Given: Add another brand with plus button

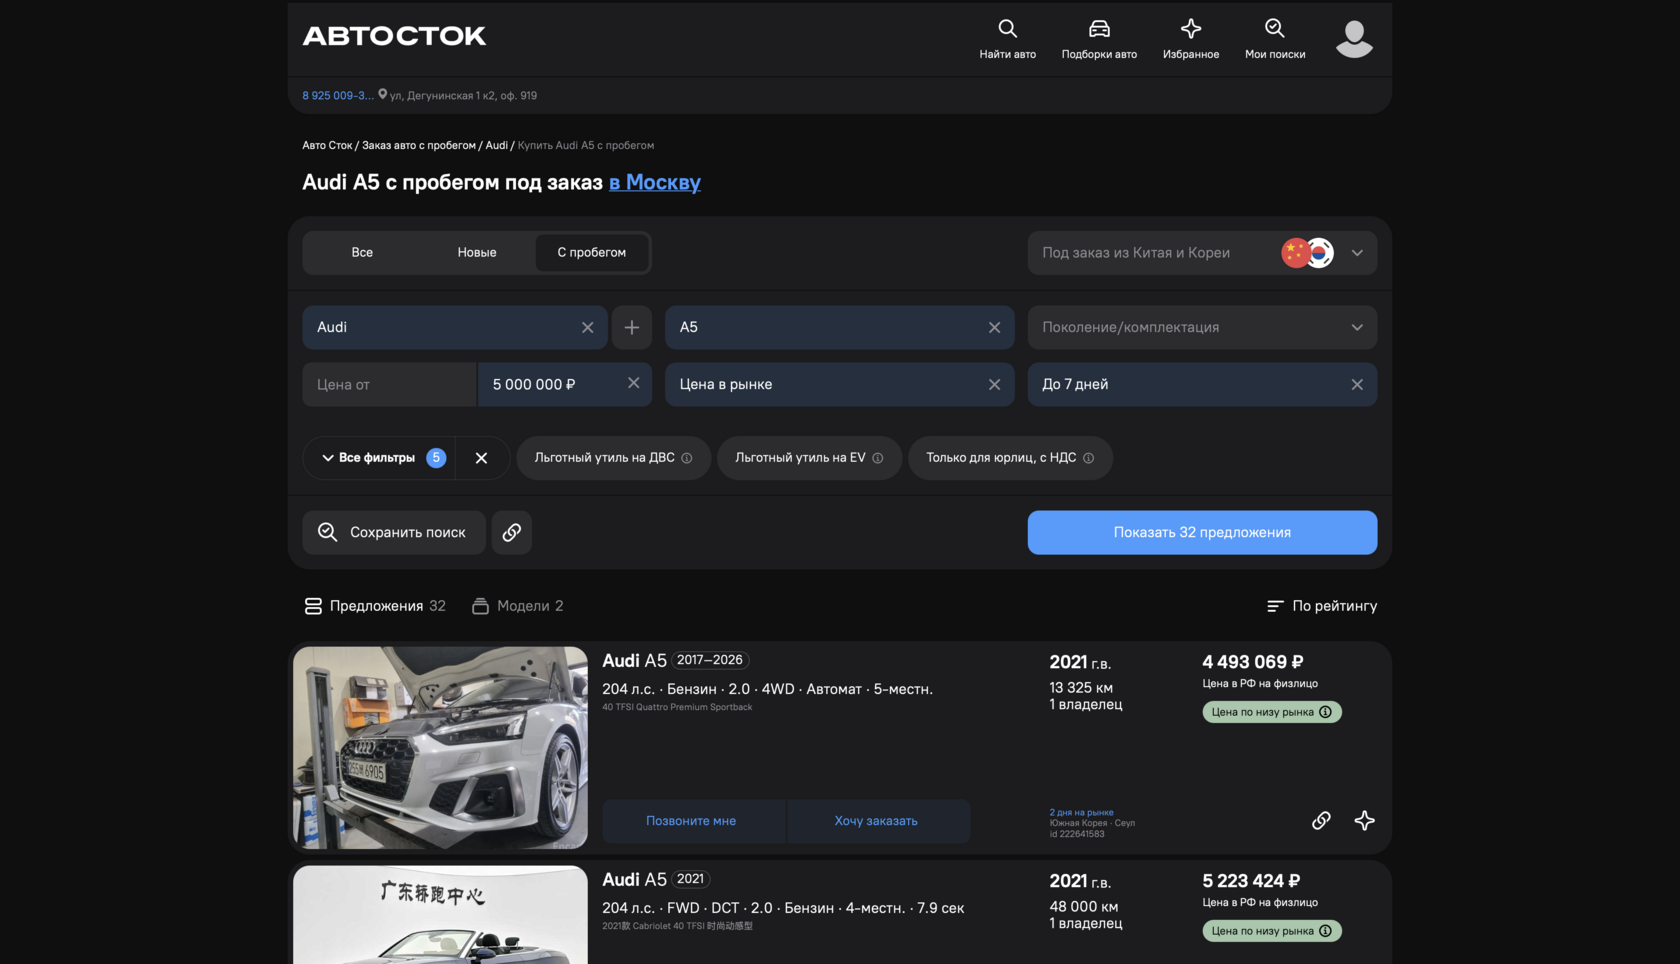Looking at the screenshot, I should 632,328.
